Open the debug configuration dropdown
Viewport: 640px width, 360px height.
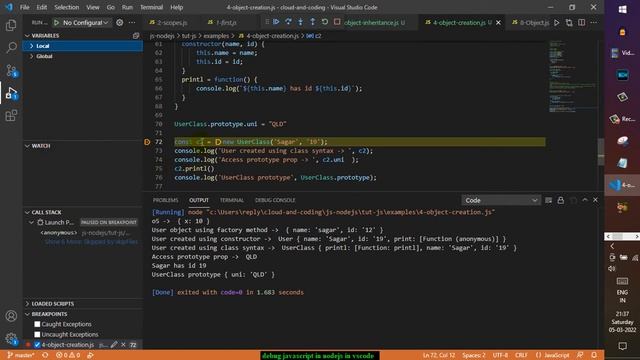point(86,22)
